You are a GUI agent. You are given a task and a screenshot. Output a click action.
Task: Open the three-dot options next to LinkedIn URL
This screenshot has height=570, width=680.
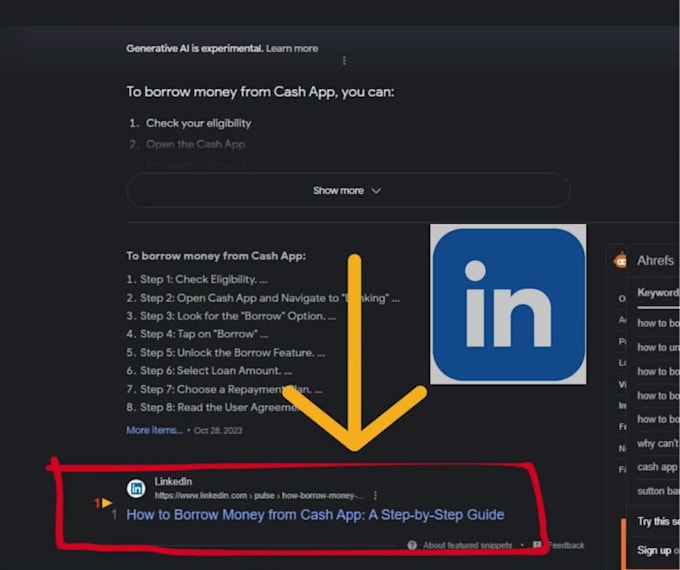[x=375, y=495]
